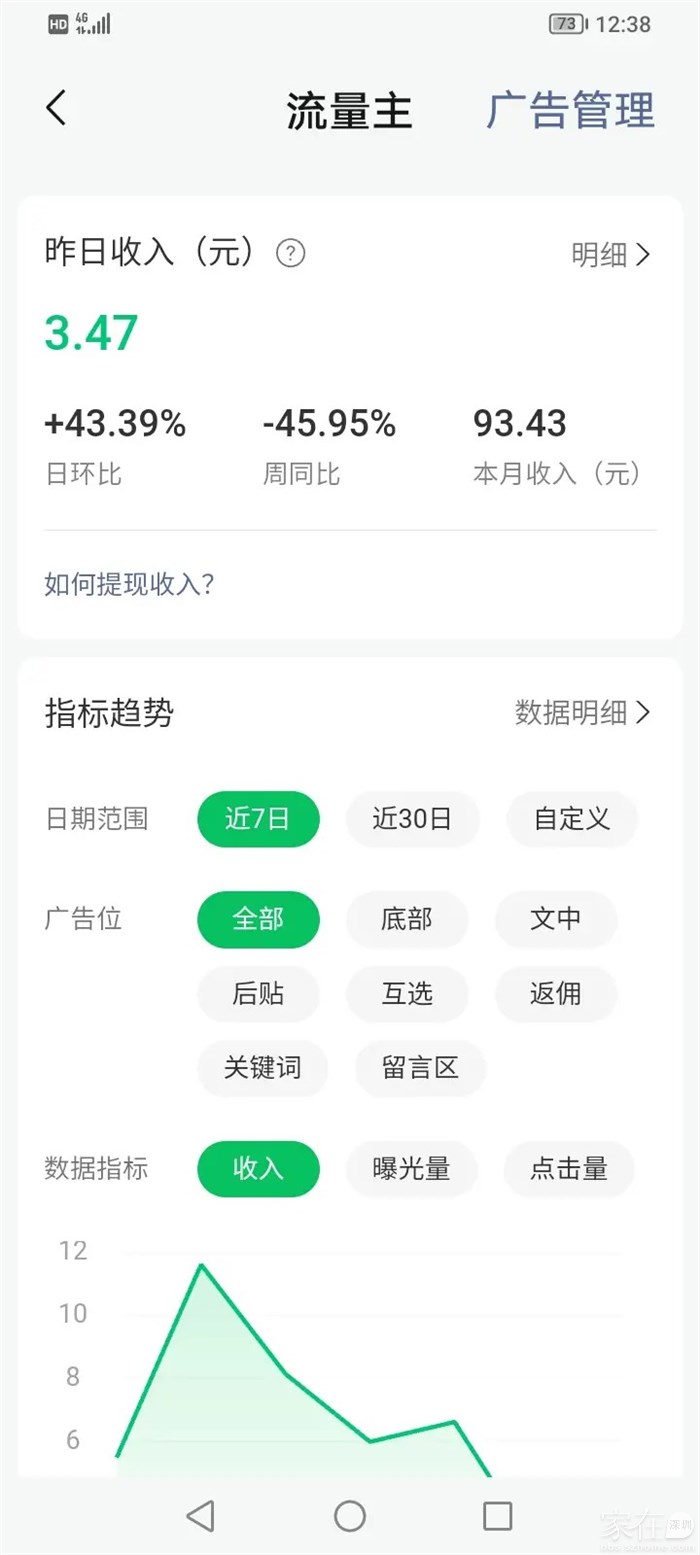The width and height of the screenshot is (700, 1555).
Task: Expand 数据明细 data details
Action: click(x=583, y=712)
